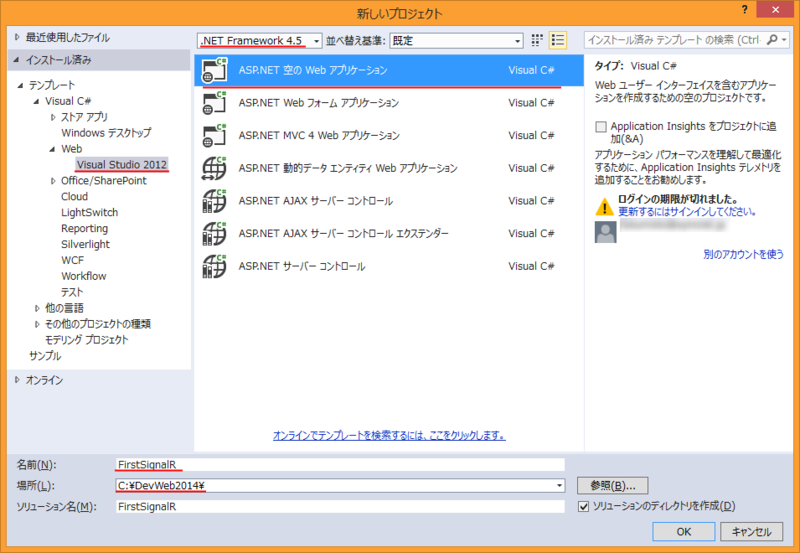Select LightSwitch in the template tree
Screen dimensions: 800x553
pos(89,213)
